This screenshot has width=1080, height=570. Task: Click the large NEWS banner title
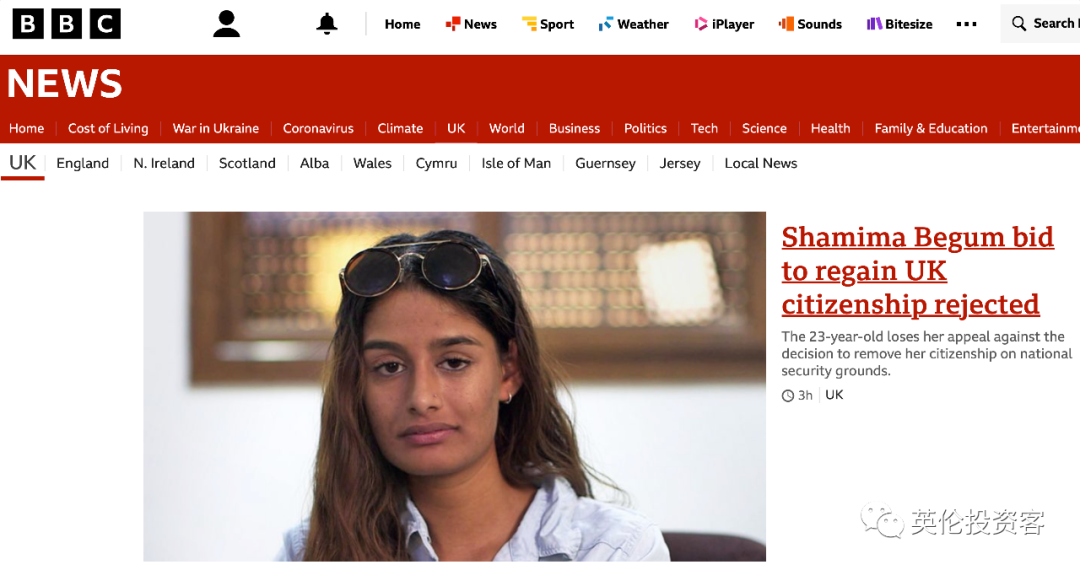point(65,83)
